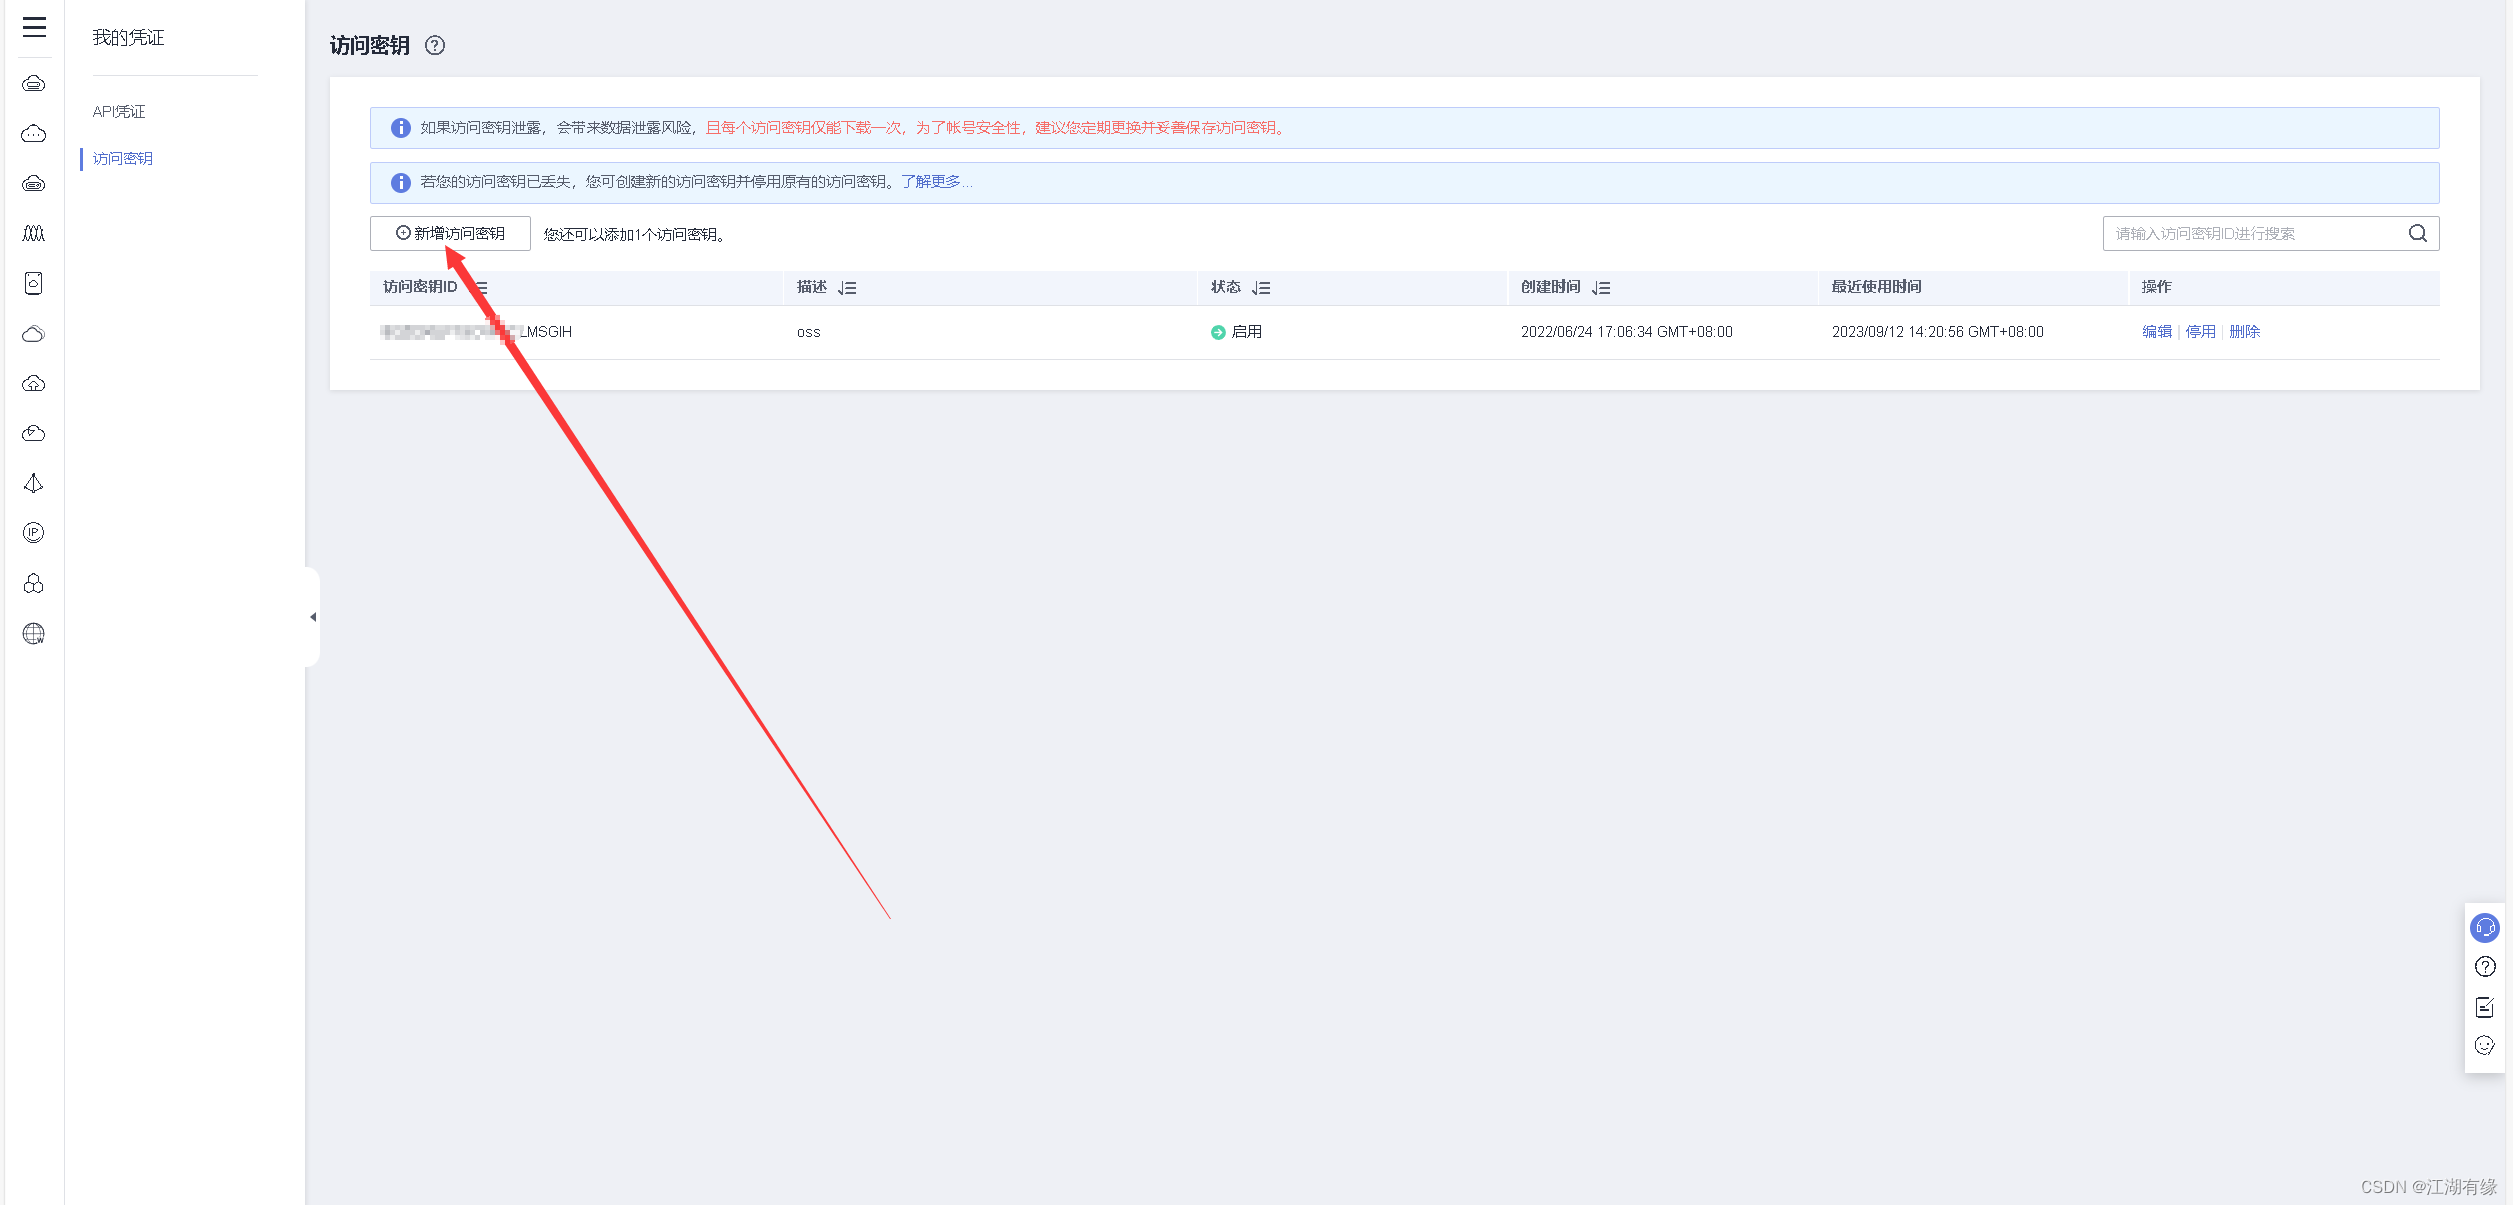The image size is (2513, 1205).
Task: Open the blue headset customer service icon
Action: pyautogui.click(x=2485, y=928)
